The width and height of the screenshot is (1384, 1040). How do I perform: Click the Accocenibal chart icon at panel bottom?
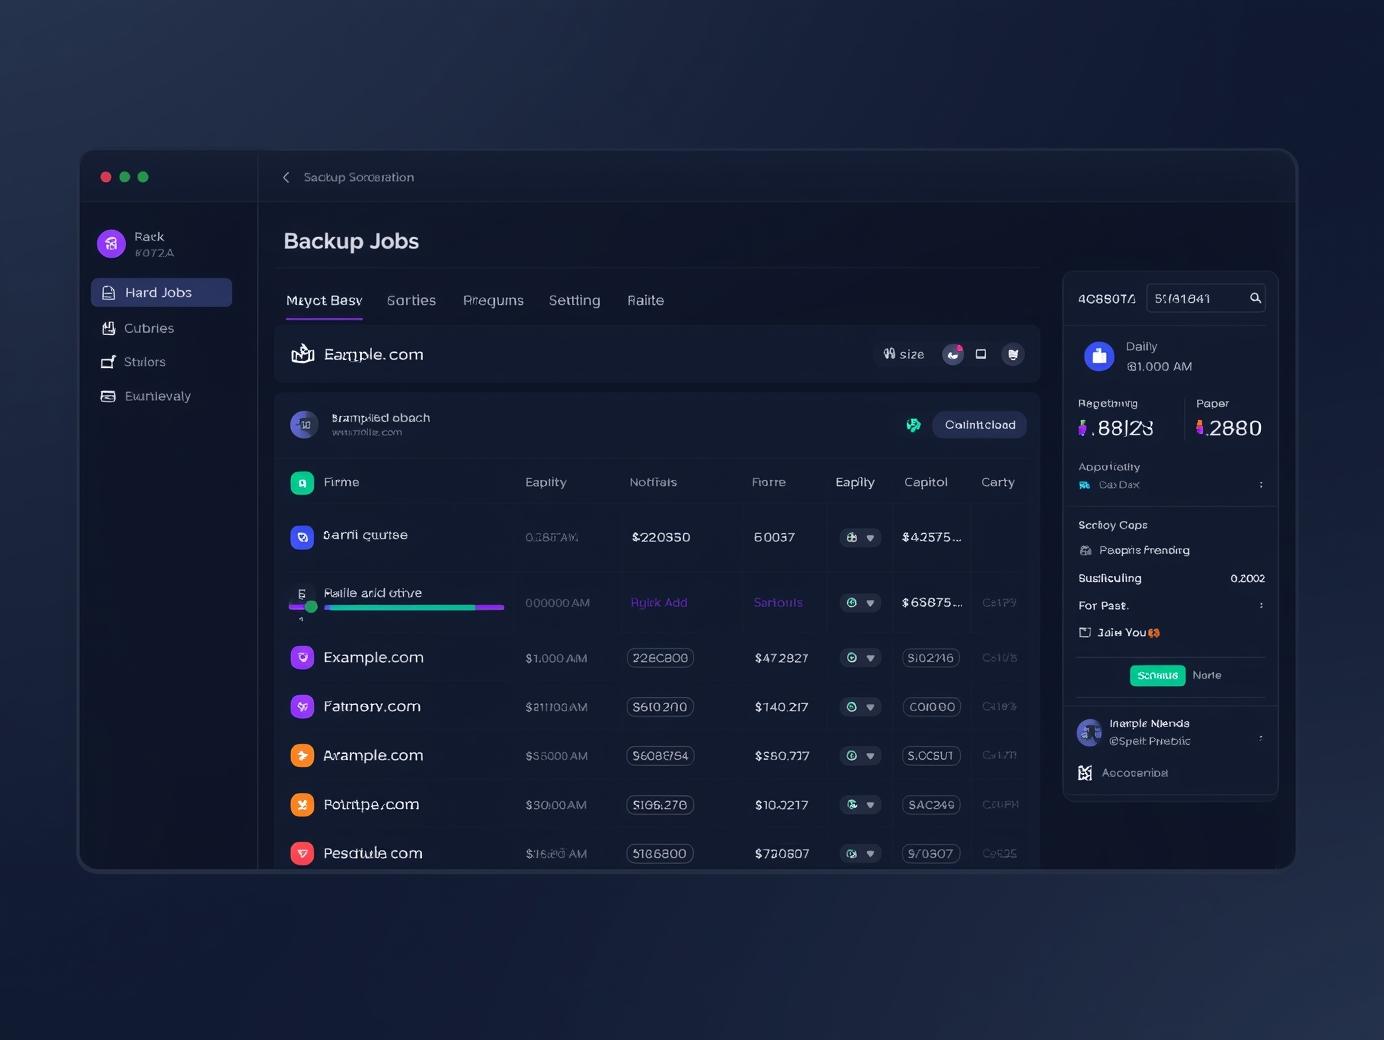(1085, 772)
